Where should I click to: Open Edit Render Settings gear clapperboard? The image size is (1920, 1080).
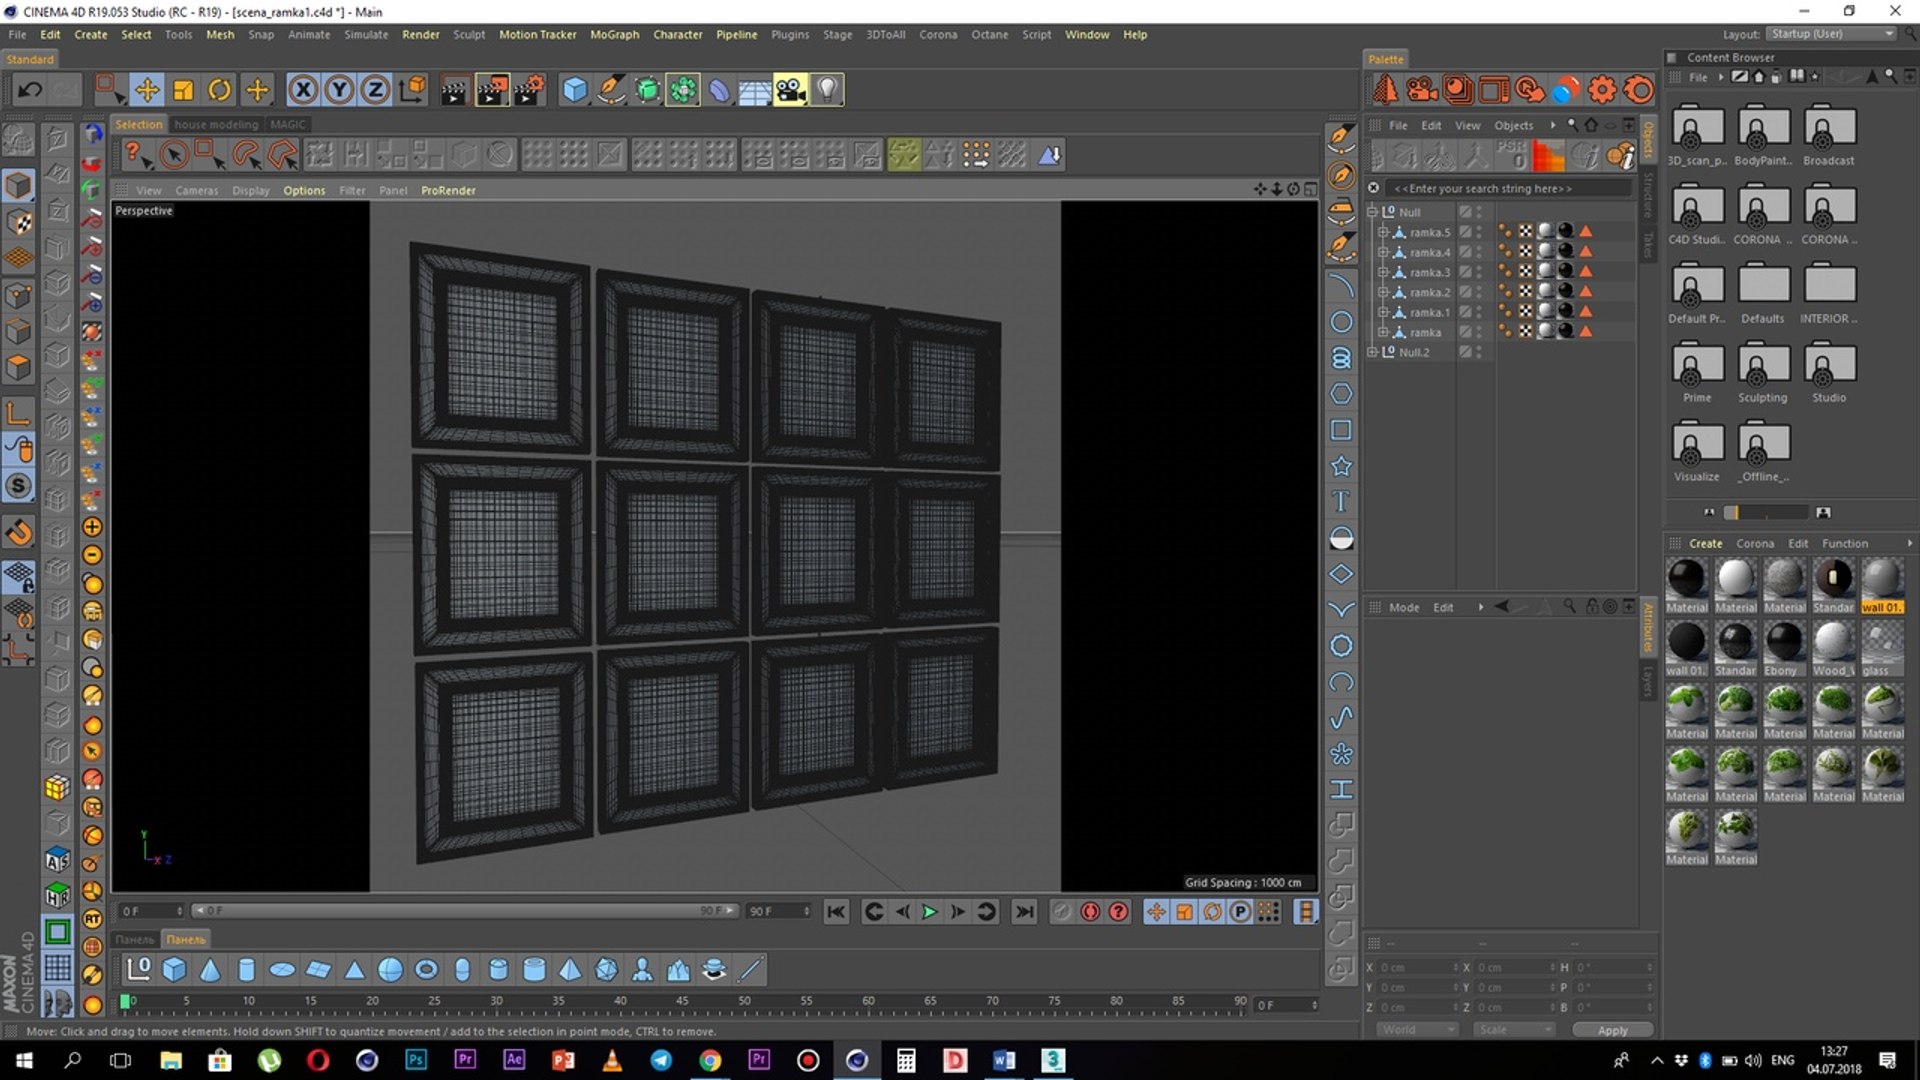coord(529,90)
